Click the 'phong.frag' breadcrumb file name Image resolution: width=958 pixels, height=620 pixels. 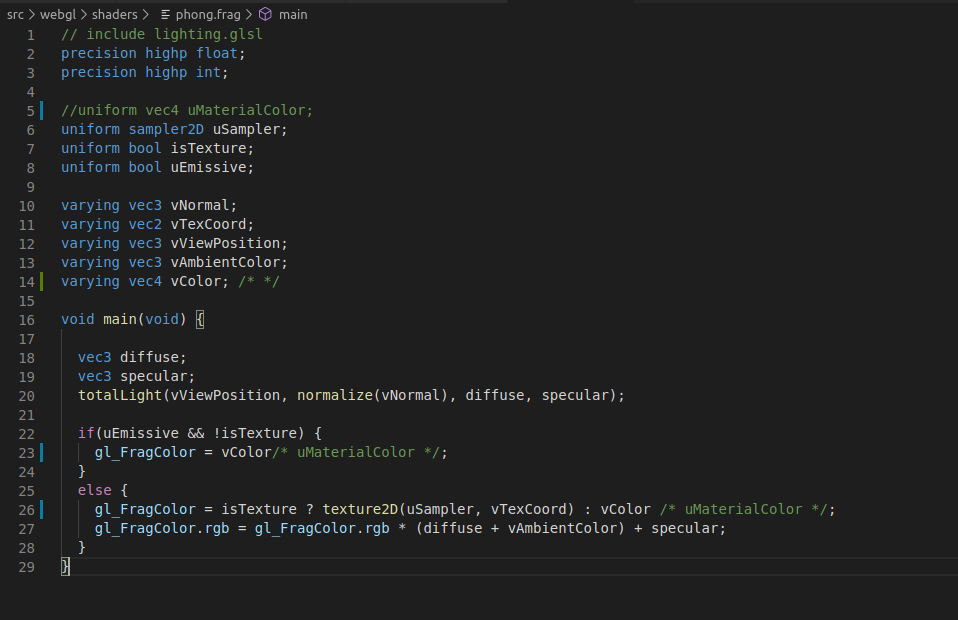tap(208, 15)
